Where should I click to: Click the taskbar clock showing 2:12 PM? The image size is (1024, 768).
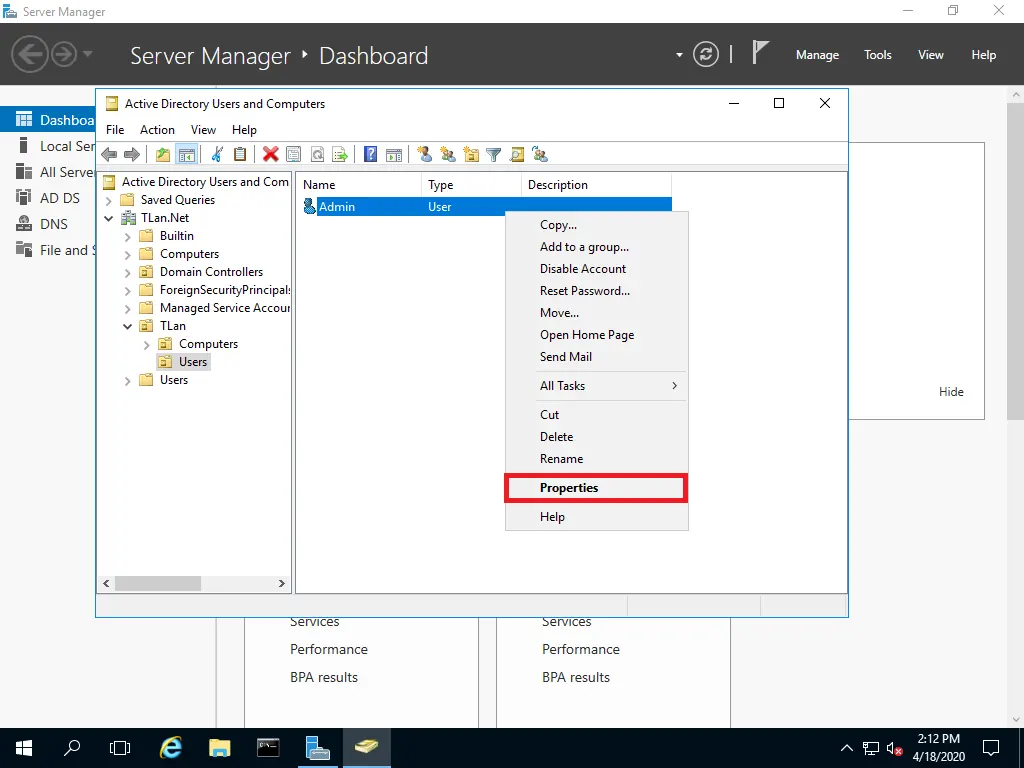(x=938, y=748)
